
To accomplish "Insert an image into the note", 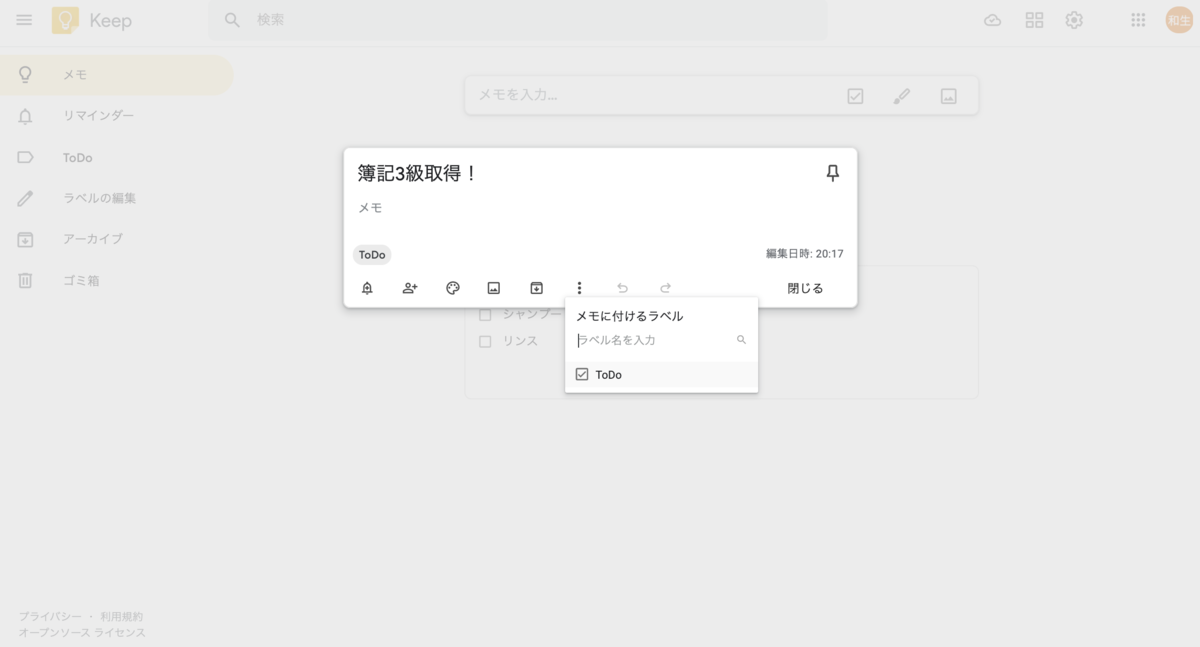I will click(493, 287).
